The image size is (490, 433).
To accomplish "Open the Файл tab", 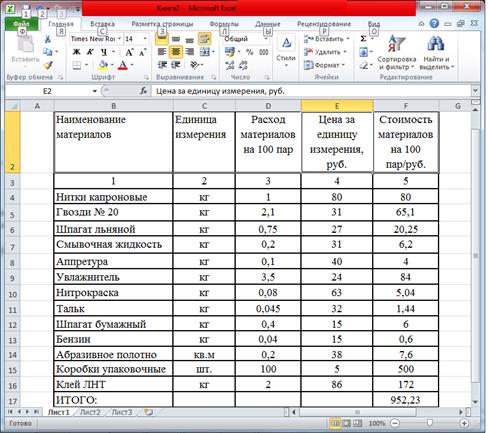I will pyautogui.click(x=21, y=24).
